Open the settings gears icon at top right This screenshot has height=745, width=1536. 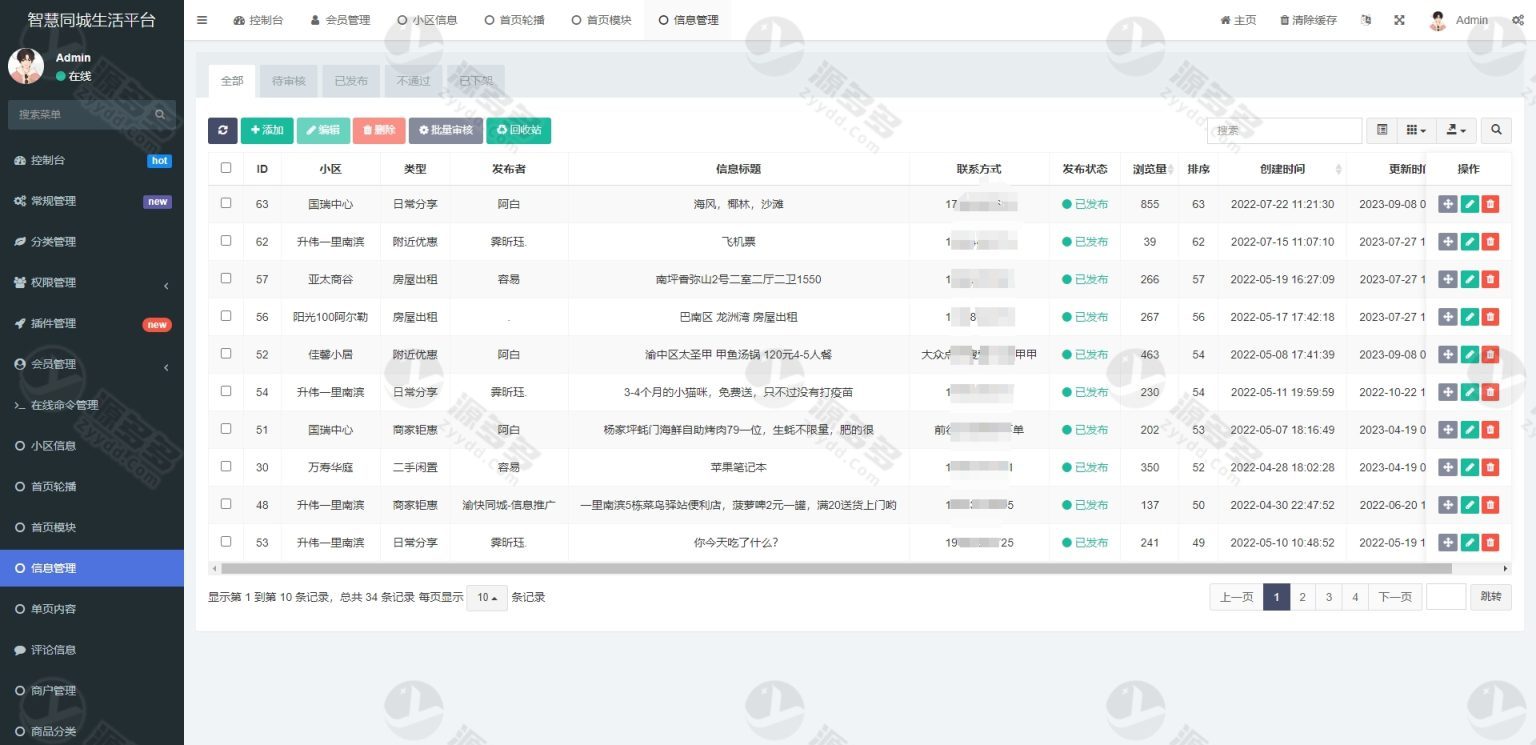click(1517, 20)
